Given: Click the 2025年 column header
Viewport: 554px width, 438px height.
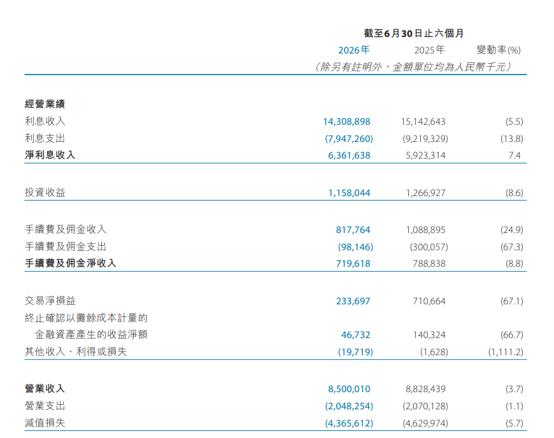Looking at the screenshot, I should pyautogui.click(x=429, y=50).
